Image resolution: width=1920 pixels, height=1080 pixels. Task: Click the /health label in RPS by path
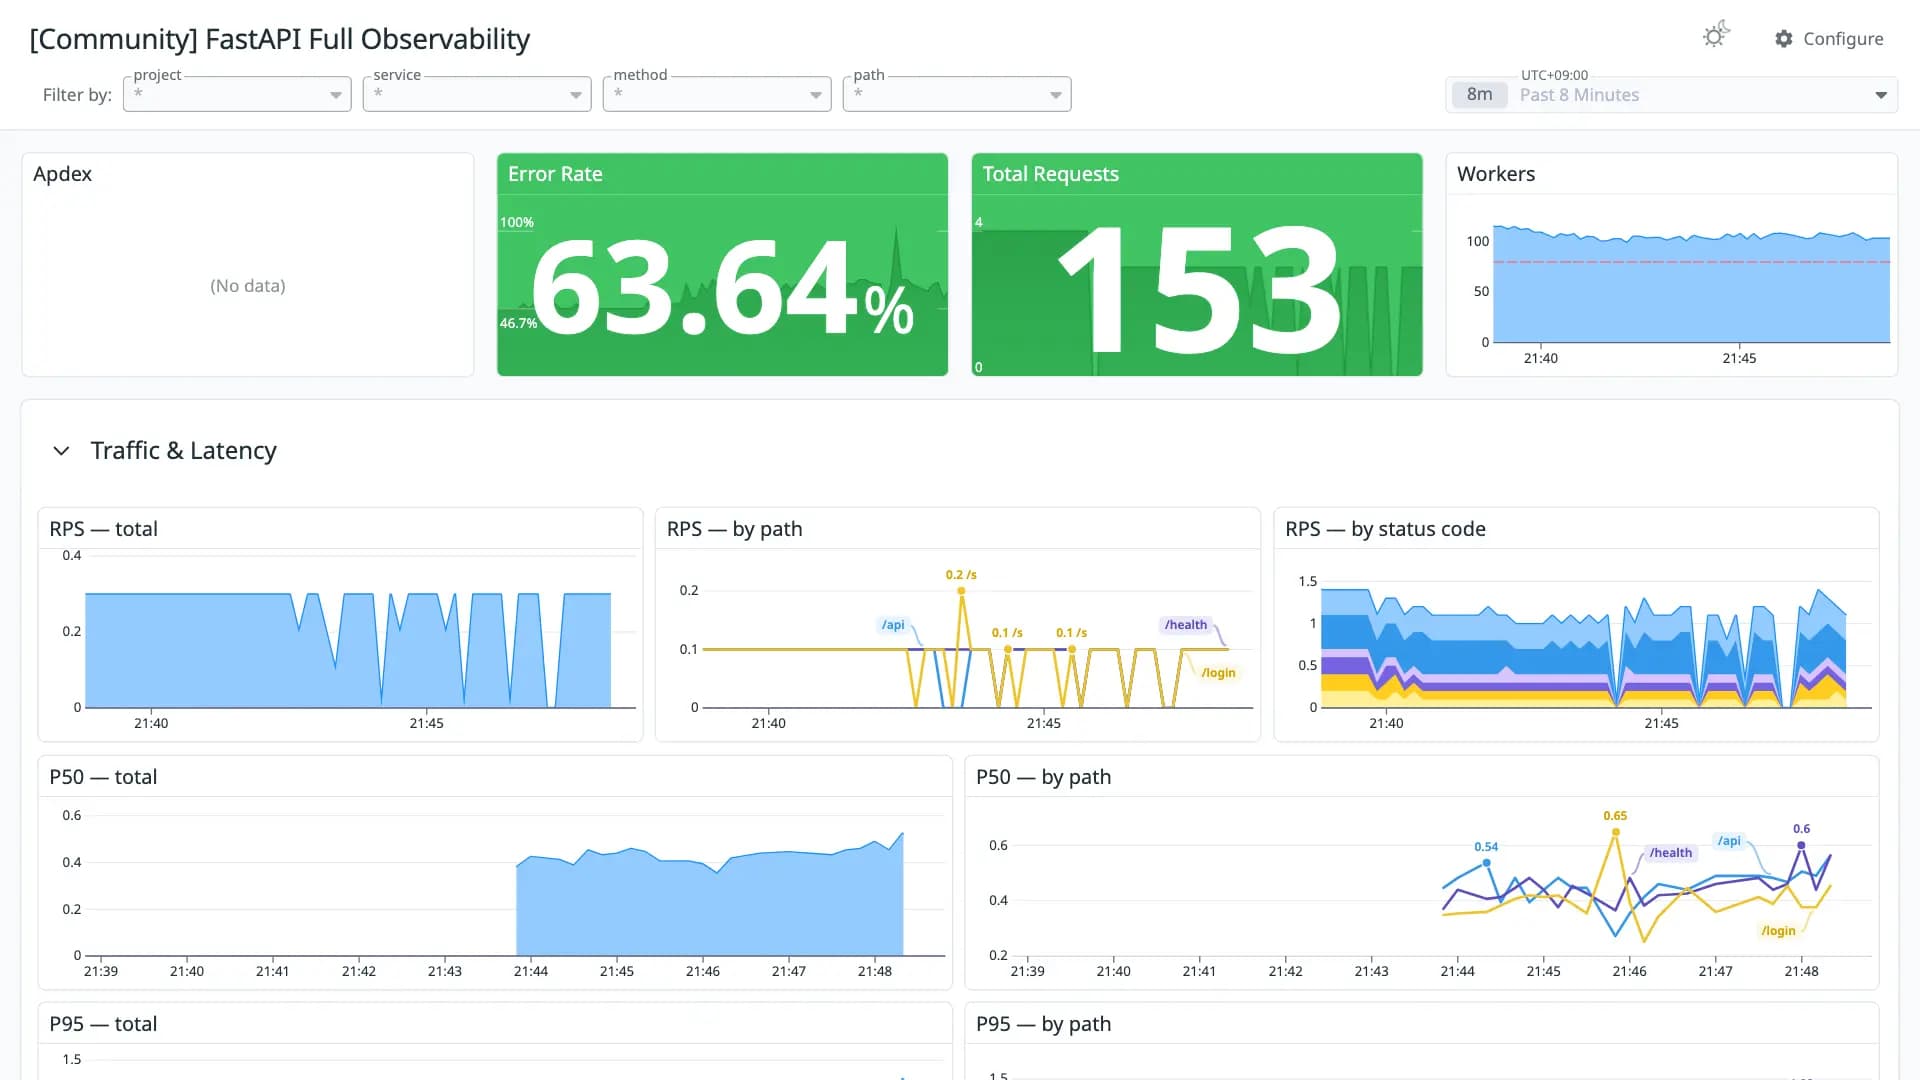[1186, 625]
